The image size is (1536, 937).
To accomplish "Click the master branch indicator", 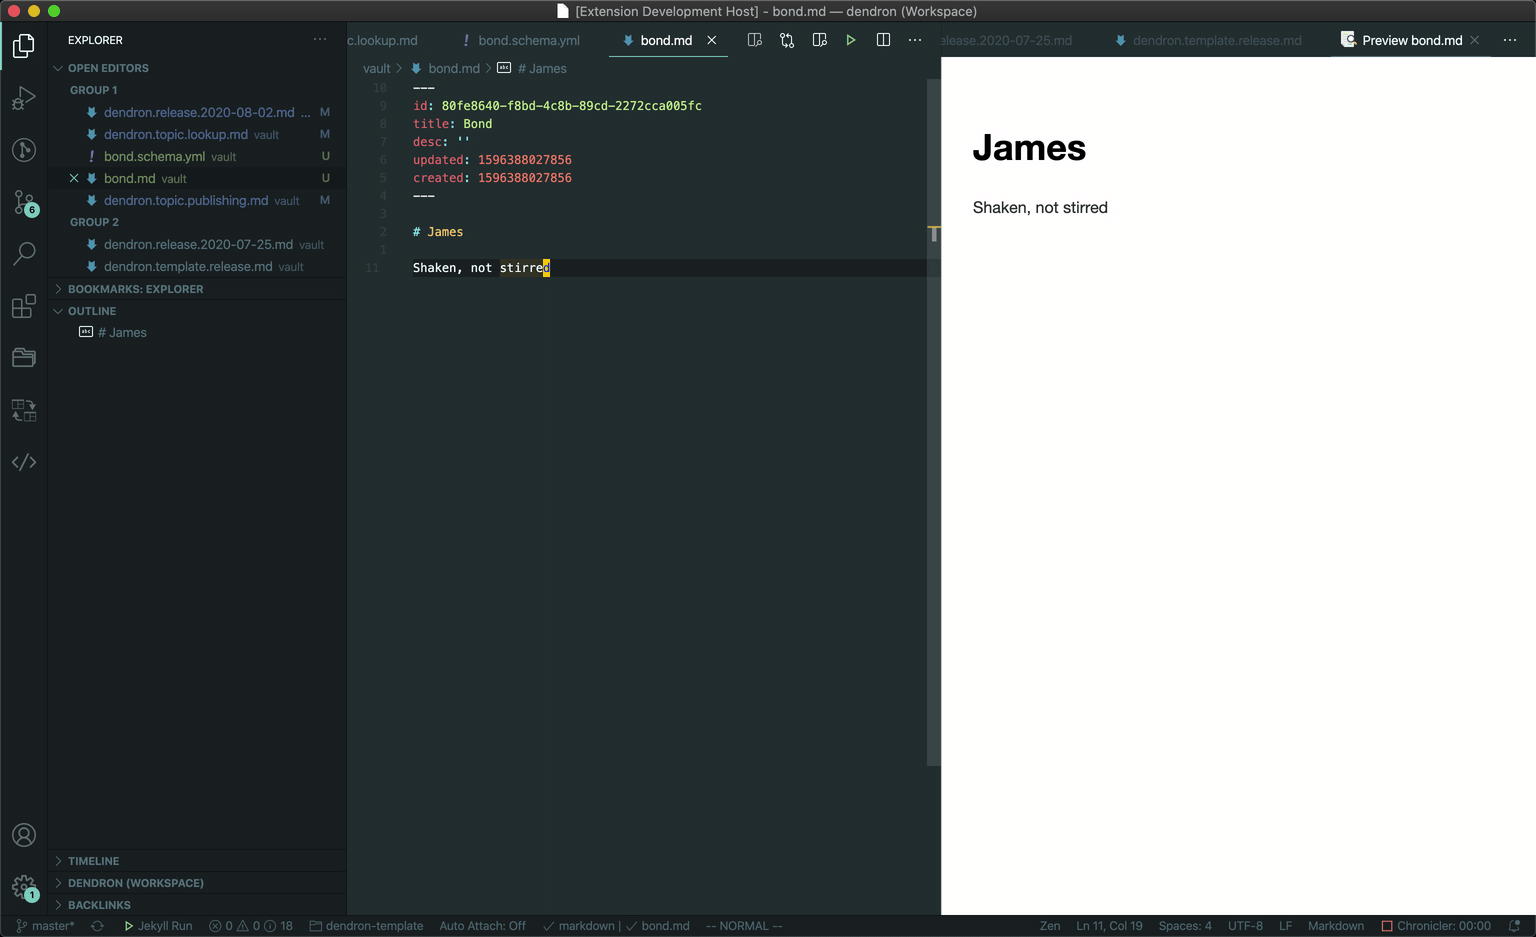I will [x=46, y=926].
